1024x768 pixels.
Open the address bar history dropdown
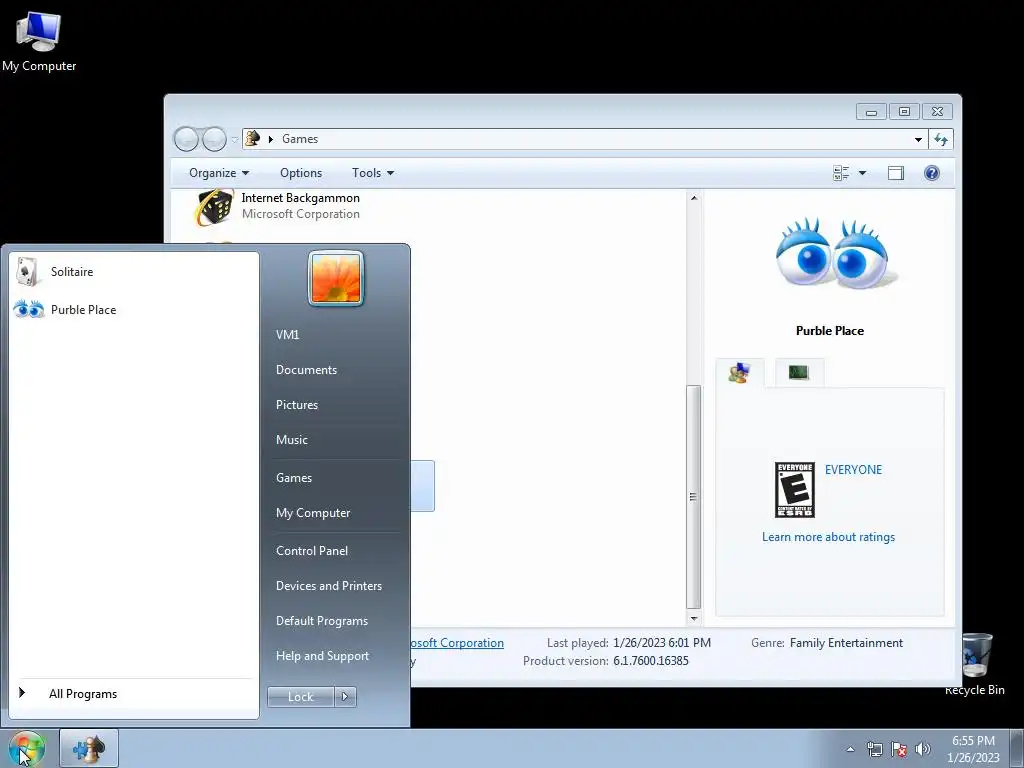coord(918,139)
